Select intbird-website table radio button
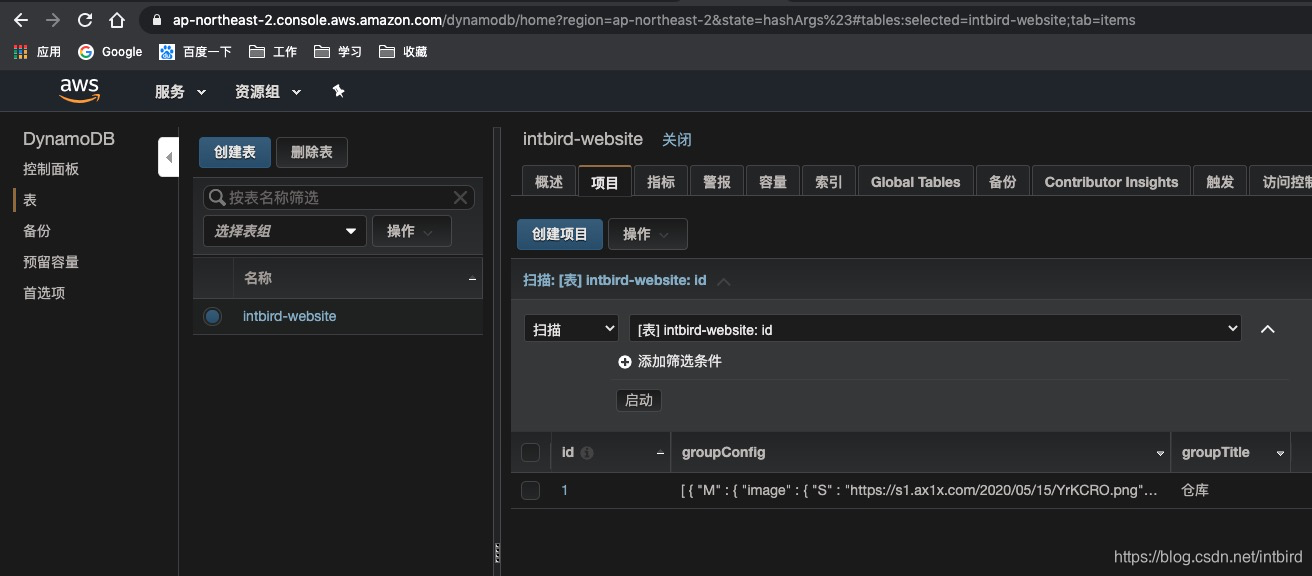The image size is (1312, 576). 212,316
